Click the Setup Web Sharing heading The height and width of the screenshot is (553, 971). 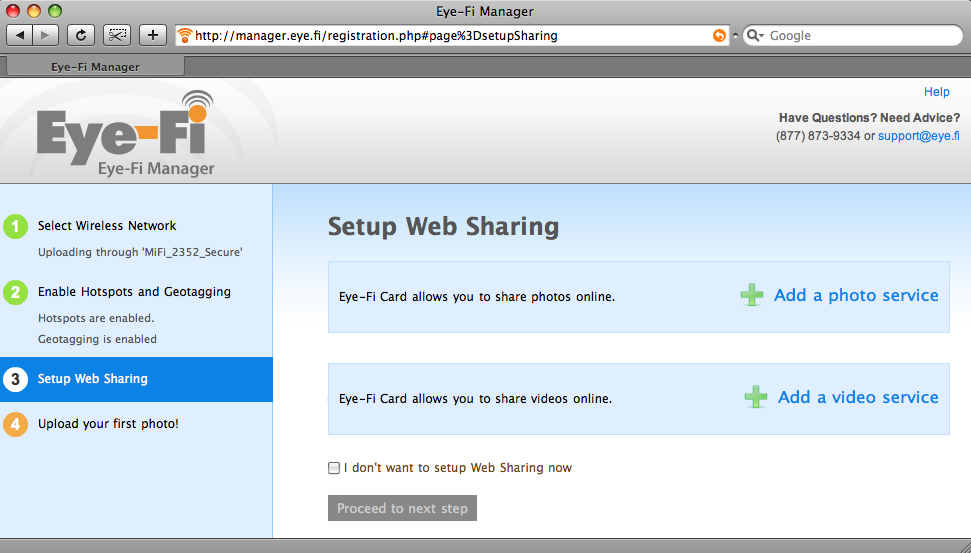pos(443,227)
